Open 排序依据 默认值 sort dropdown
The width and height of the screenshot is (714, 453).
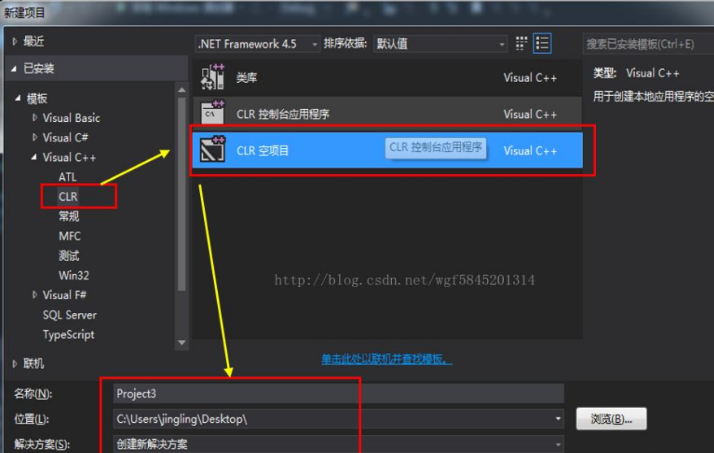point(440,44)
